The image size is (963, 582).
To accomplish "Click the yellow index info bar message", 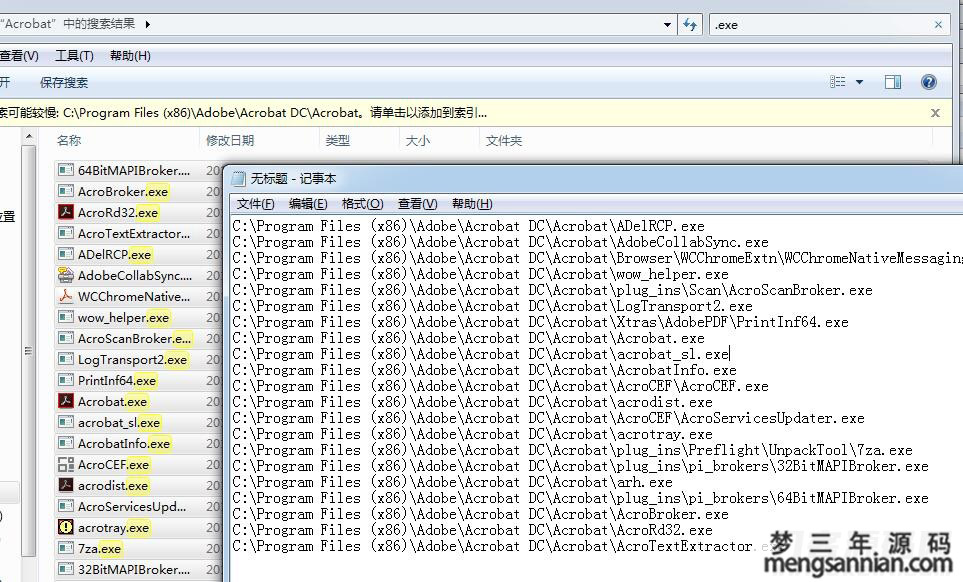I will [x=244, y=113].
